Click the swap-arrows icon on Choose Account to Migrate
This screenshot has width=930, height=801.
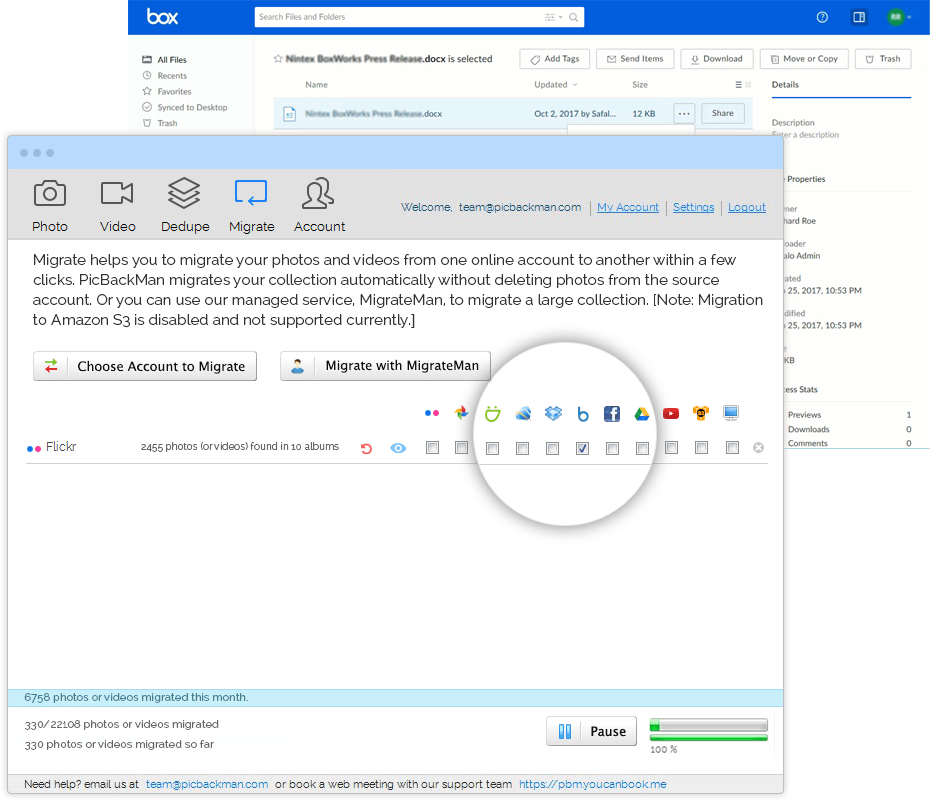pos(52,366)
